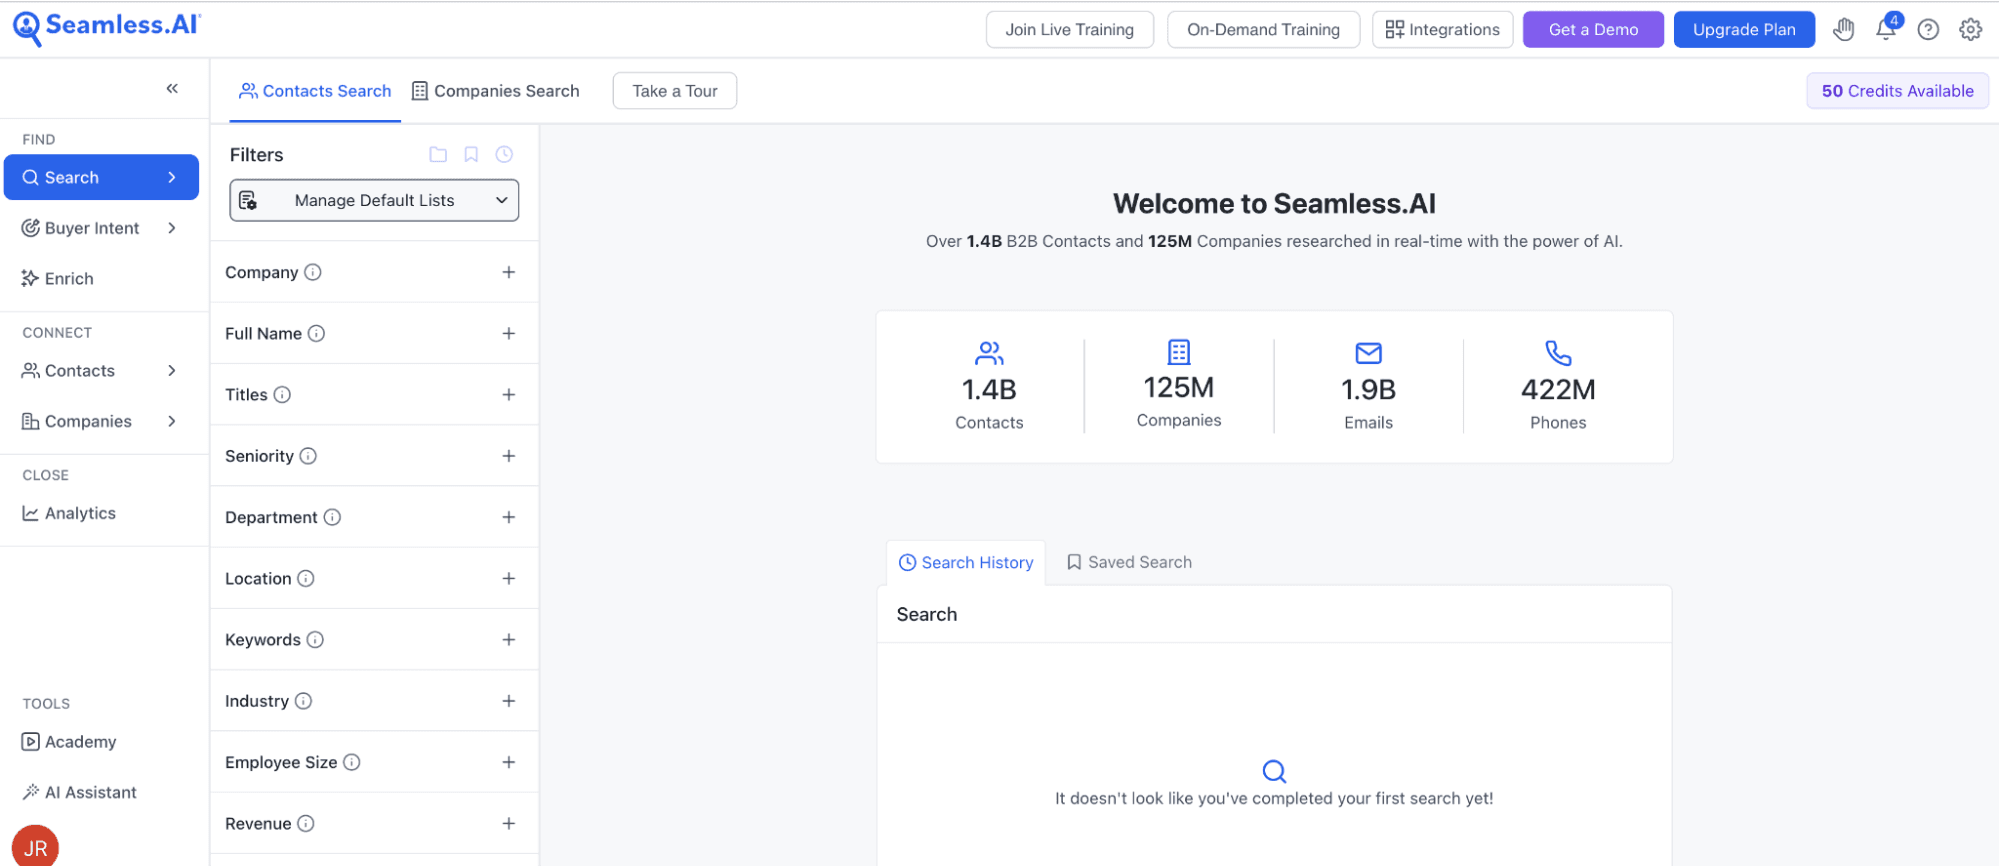The height and width of the screenshot is (866, 1999).
Task: Click the Employee Size filter info icon
Action: [x=352, y=762]
